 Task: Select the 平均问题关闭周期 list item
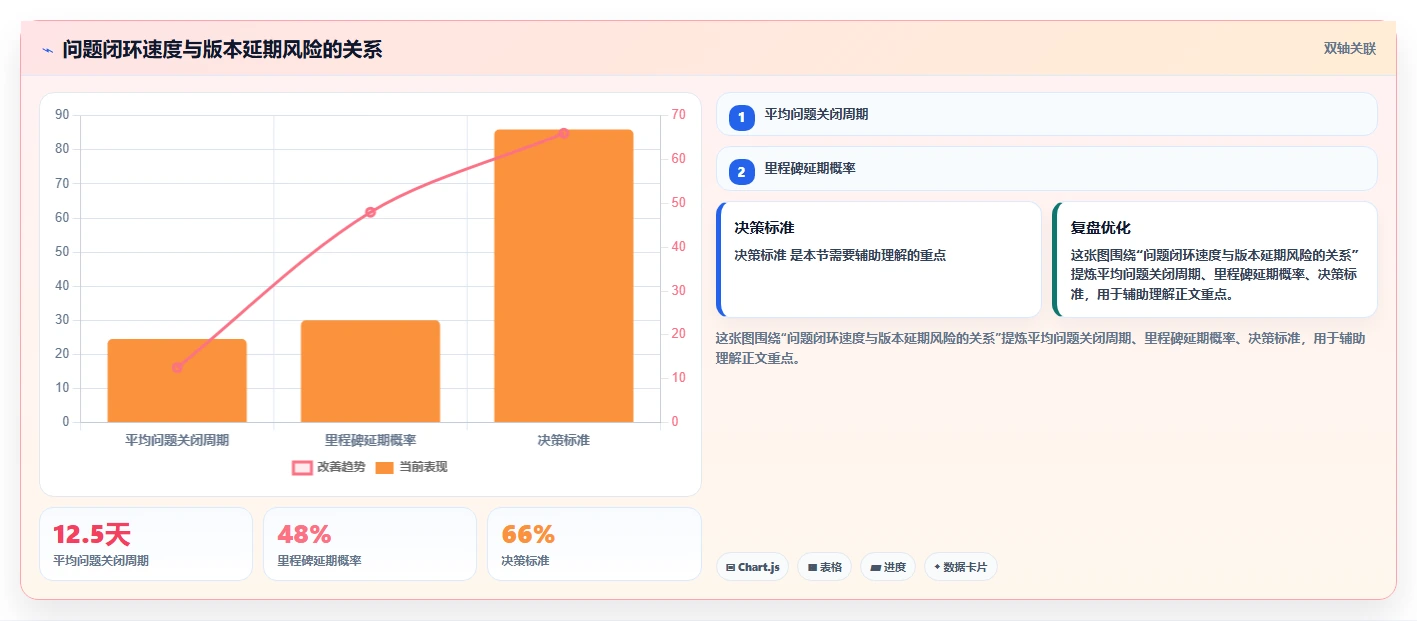(1047, 114)
